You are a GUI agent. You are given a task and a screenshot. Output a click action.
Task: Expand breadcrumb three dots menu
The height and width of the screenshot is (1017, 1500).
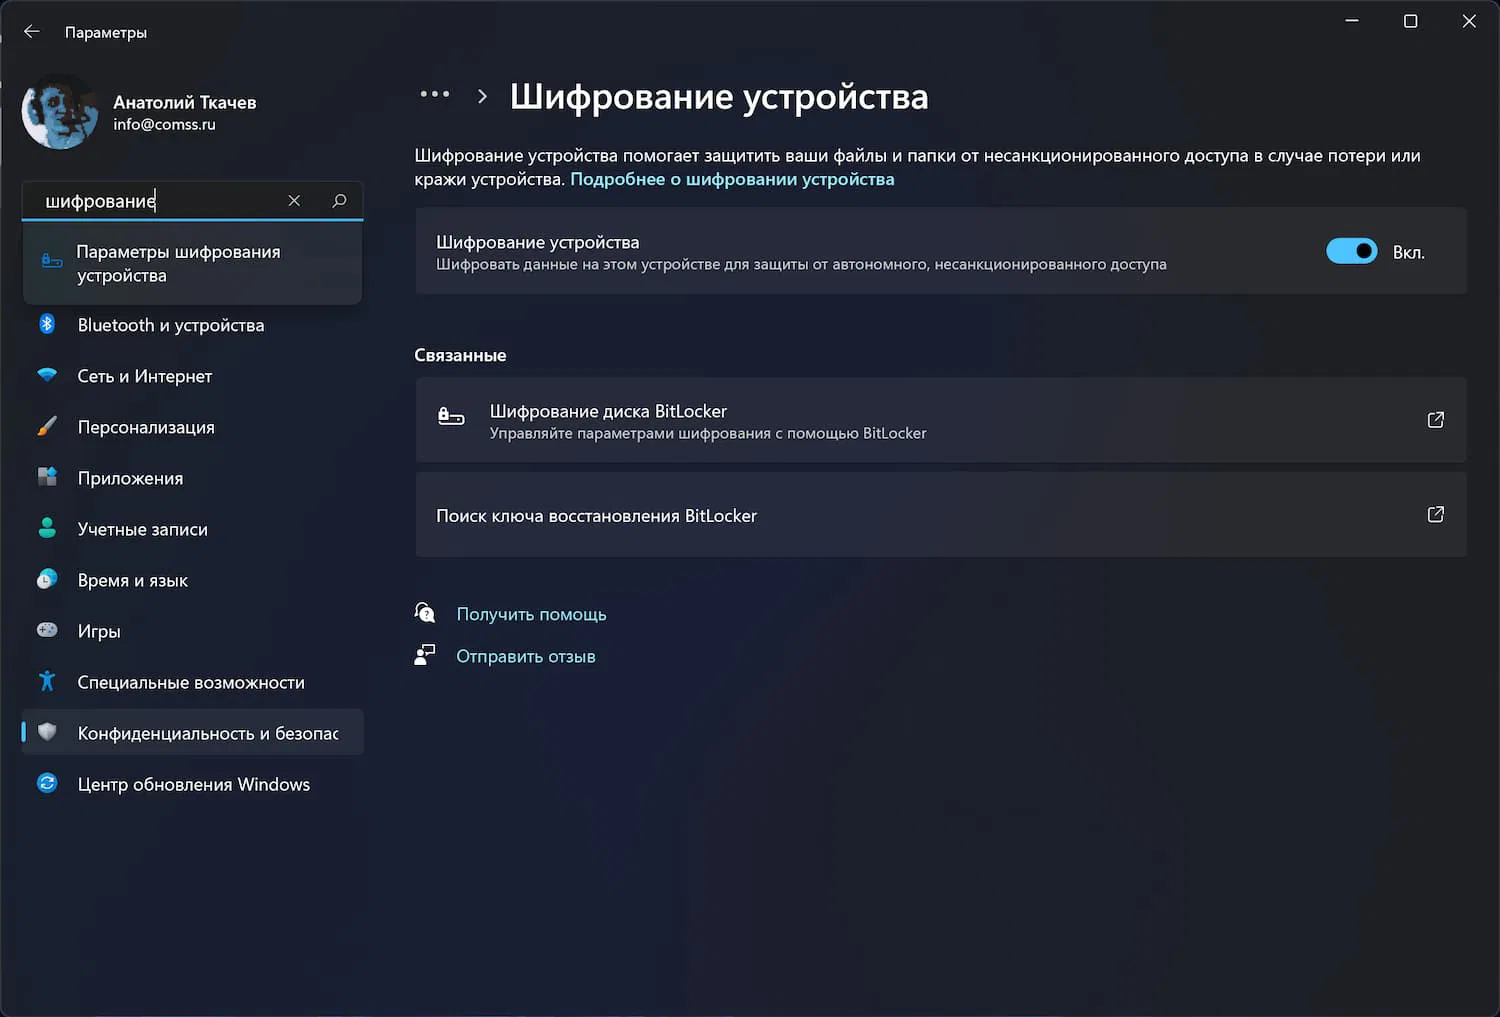[x=435, y=94]
